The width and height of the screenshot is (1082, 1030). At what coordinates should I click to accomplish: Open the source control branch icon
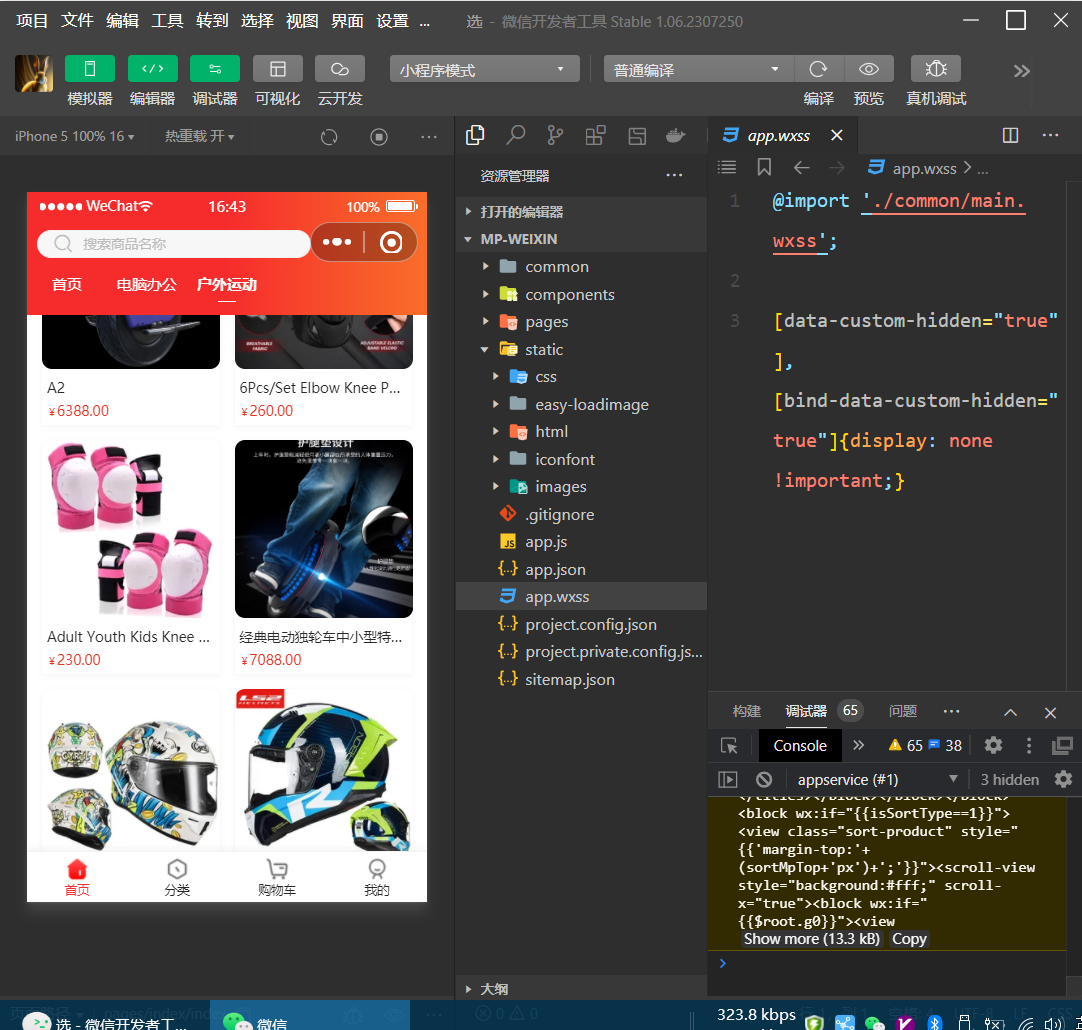[555, 135]
